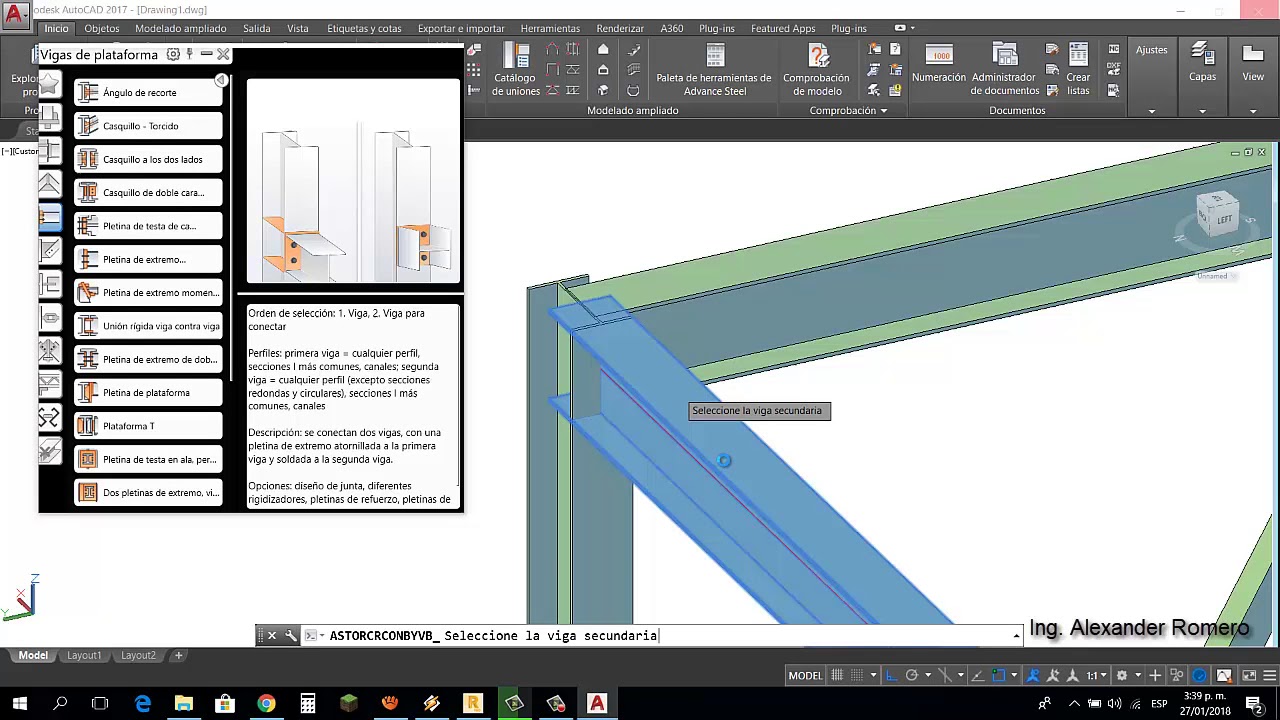Switch to the Renderizar tab
This screenshot has width=1280, height=720.
pyautogui.click(x=620, y=28)
